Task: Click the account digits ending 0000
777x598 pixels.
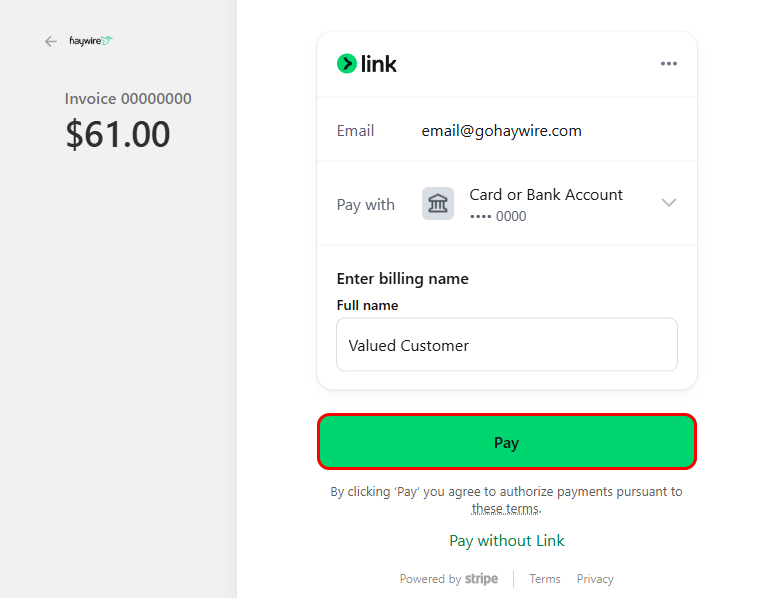Action: click(x=498, y=217)
